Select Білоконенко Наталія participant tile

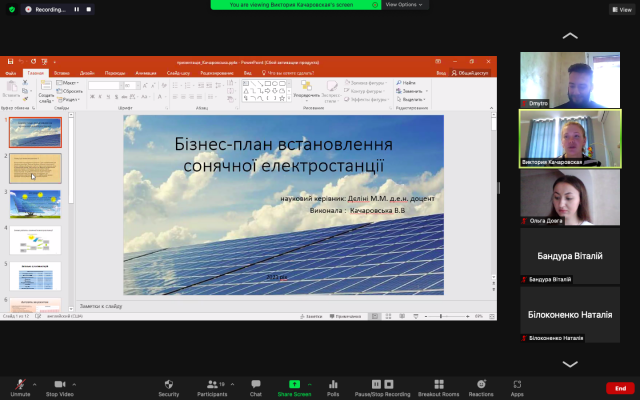point(570,315)
